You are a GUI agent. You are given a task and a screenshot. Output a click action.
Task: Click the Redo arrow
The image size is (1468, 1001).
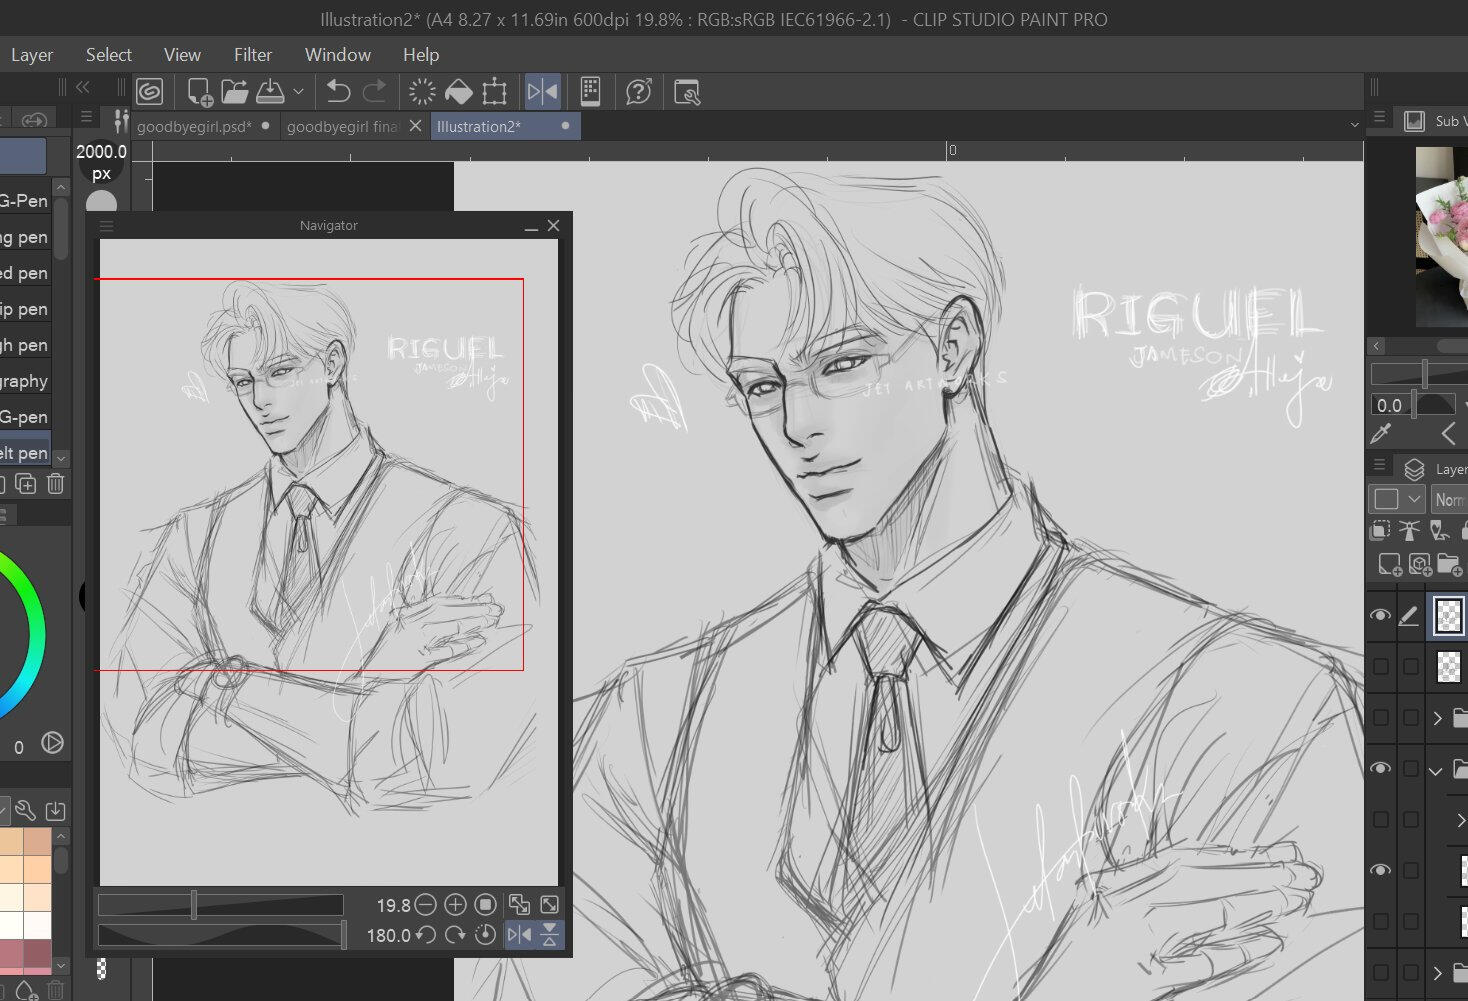point(375,92)
